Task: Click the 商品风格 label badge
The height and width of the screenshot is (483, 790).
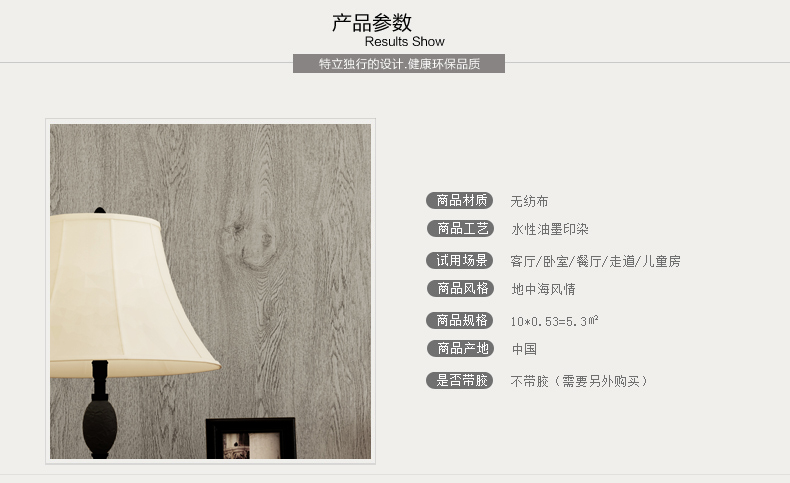Action: pos(460,288)
